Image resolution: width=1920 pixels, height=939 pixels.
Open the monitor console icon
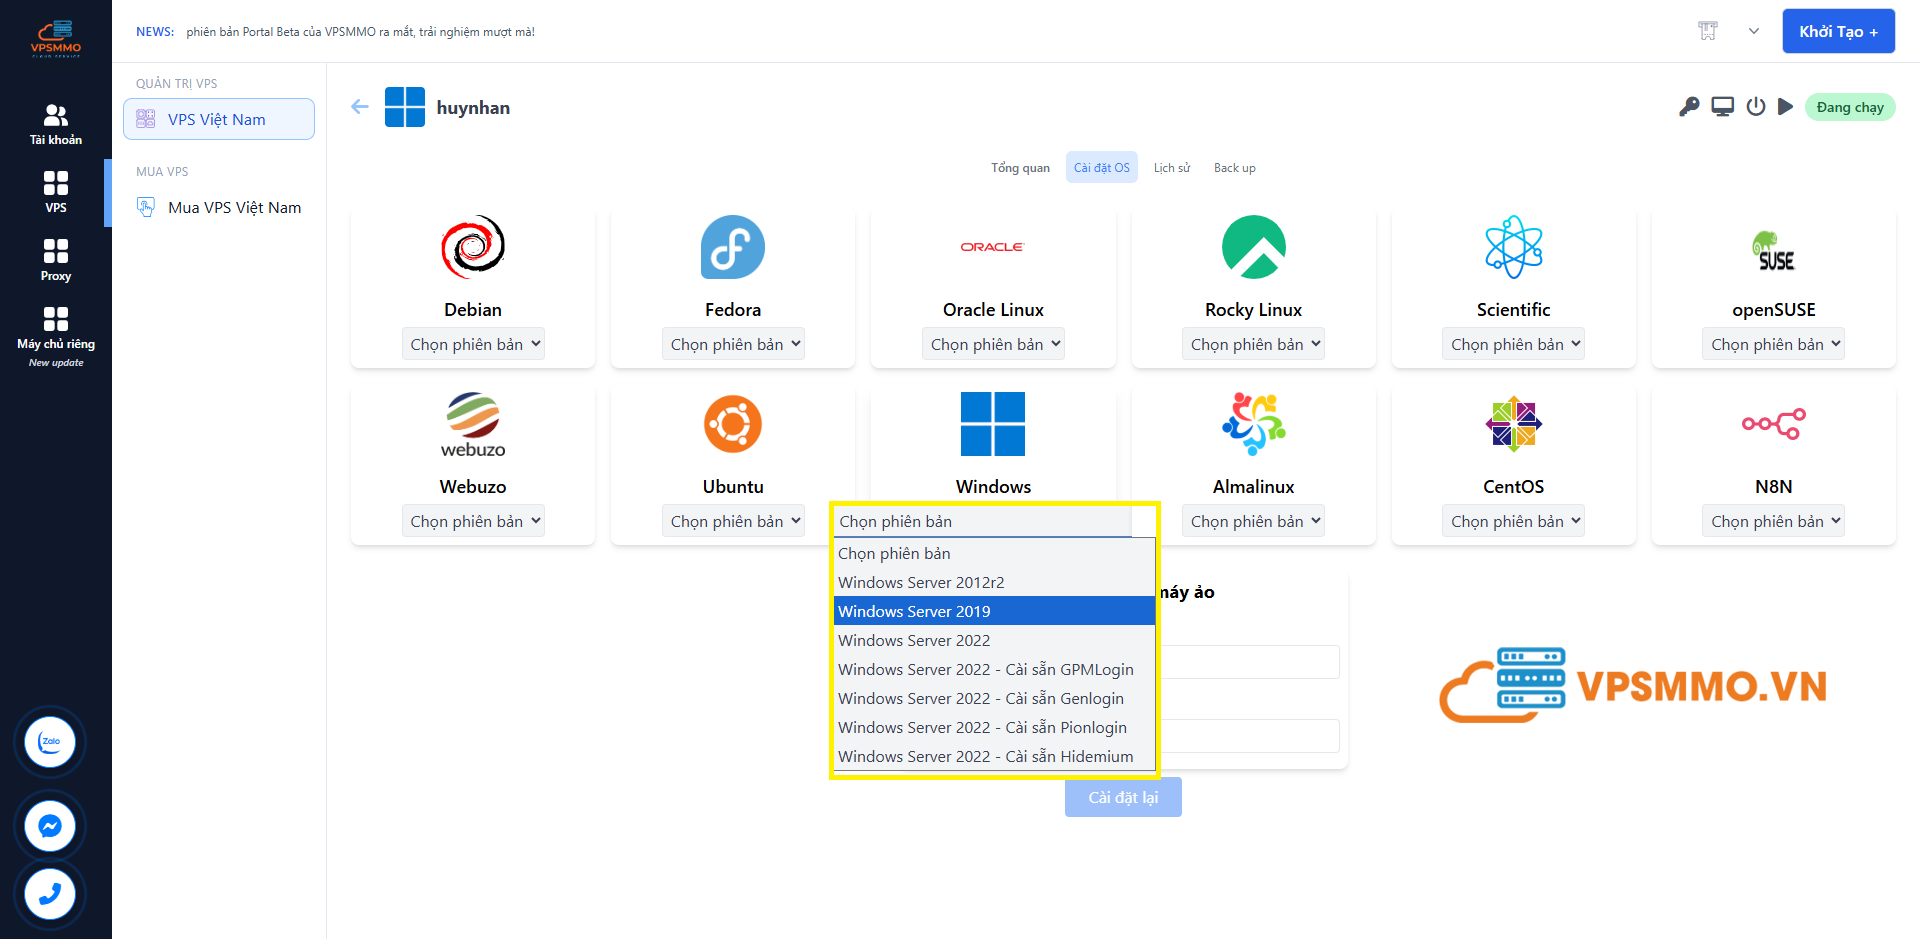coord(1722,107)
